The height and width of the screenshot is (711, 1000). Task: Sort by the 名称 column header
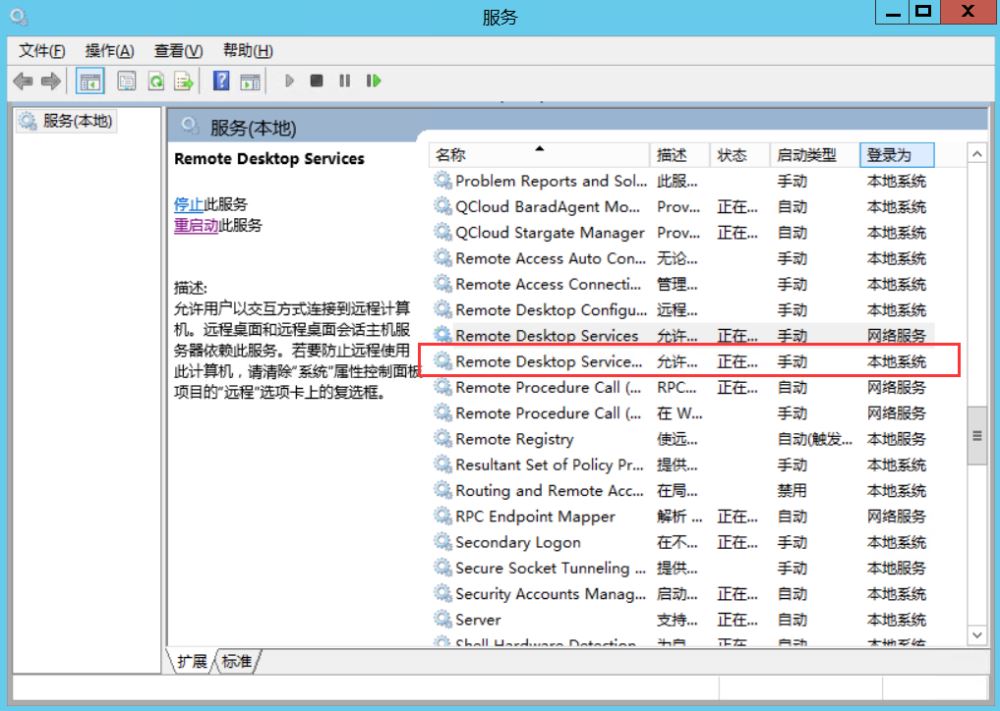pos(540,155)
